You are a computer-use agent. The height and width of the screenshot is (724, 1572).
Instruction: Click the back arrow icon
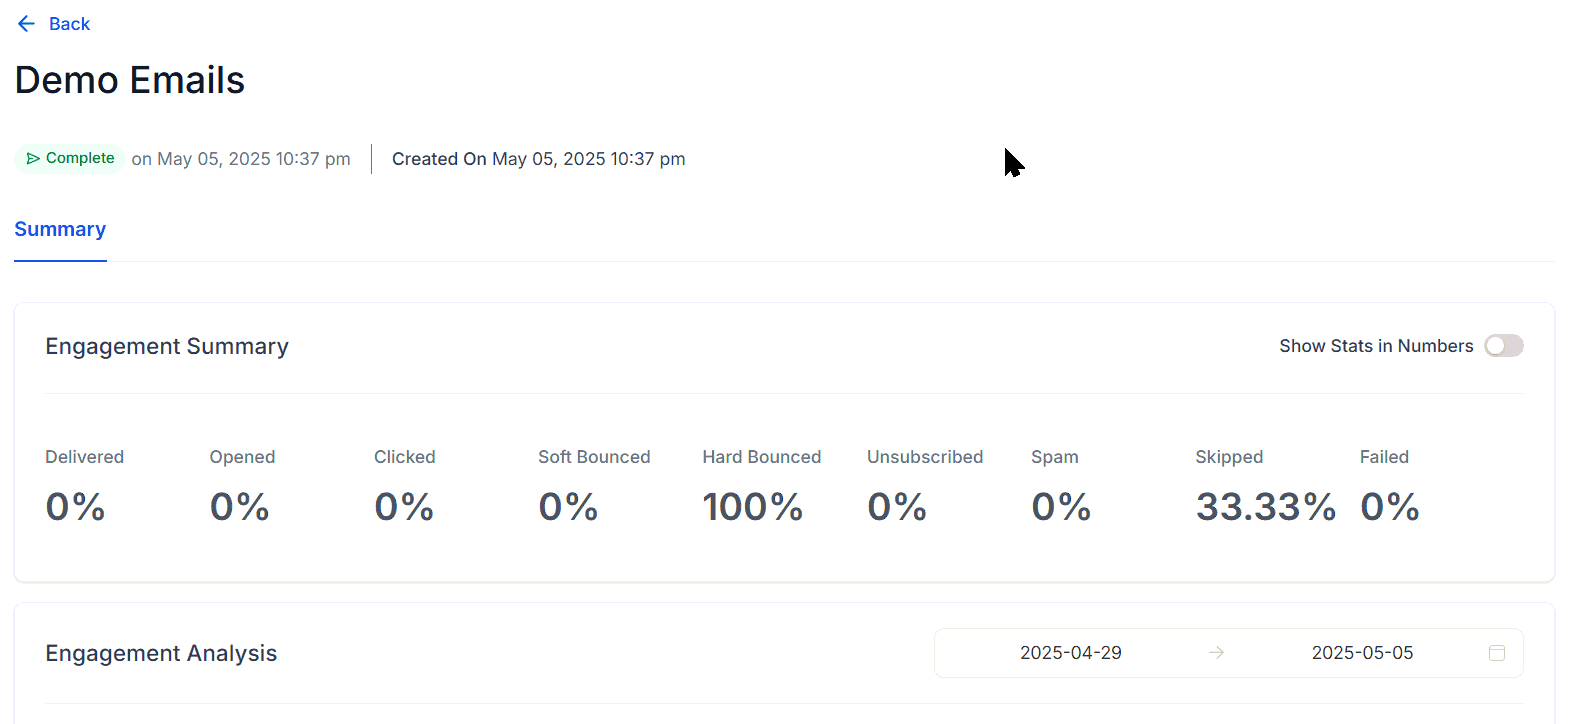pyautogui.click(x=26, y=24)
